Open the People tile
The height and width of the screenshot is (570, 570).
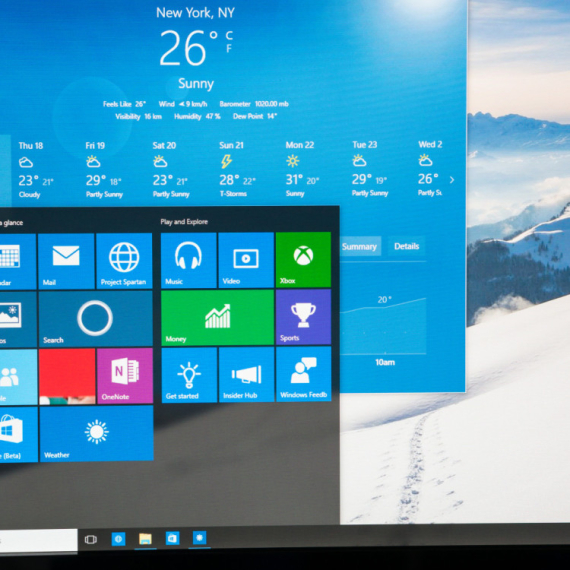tap(19, 377)
